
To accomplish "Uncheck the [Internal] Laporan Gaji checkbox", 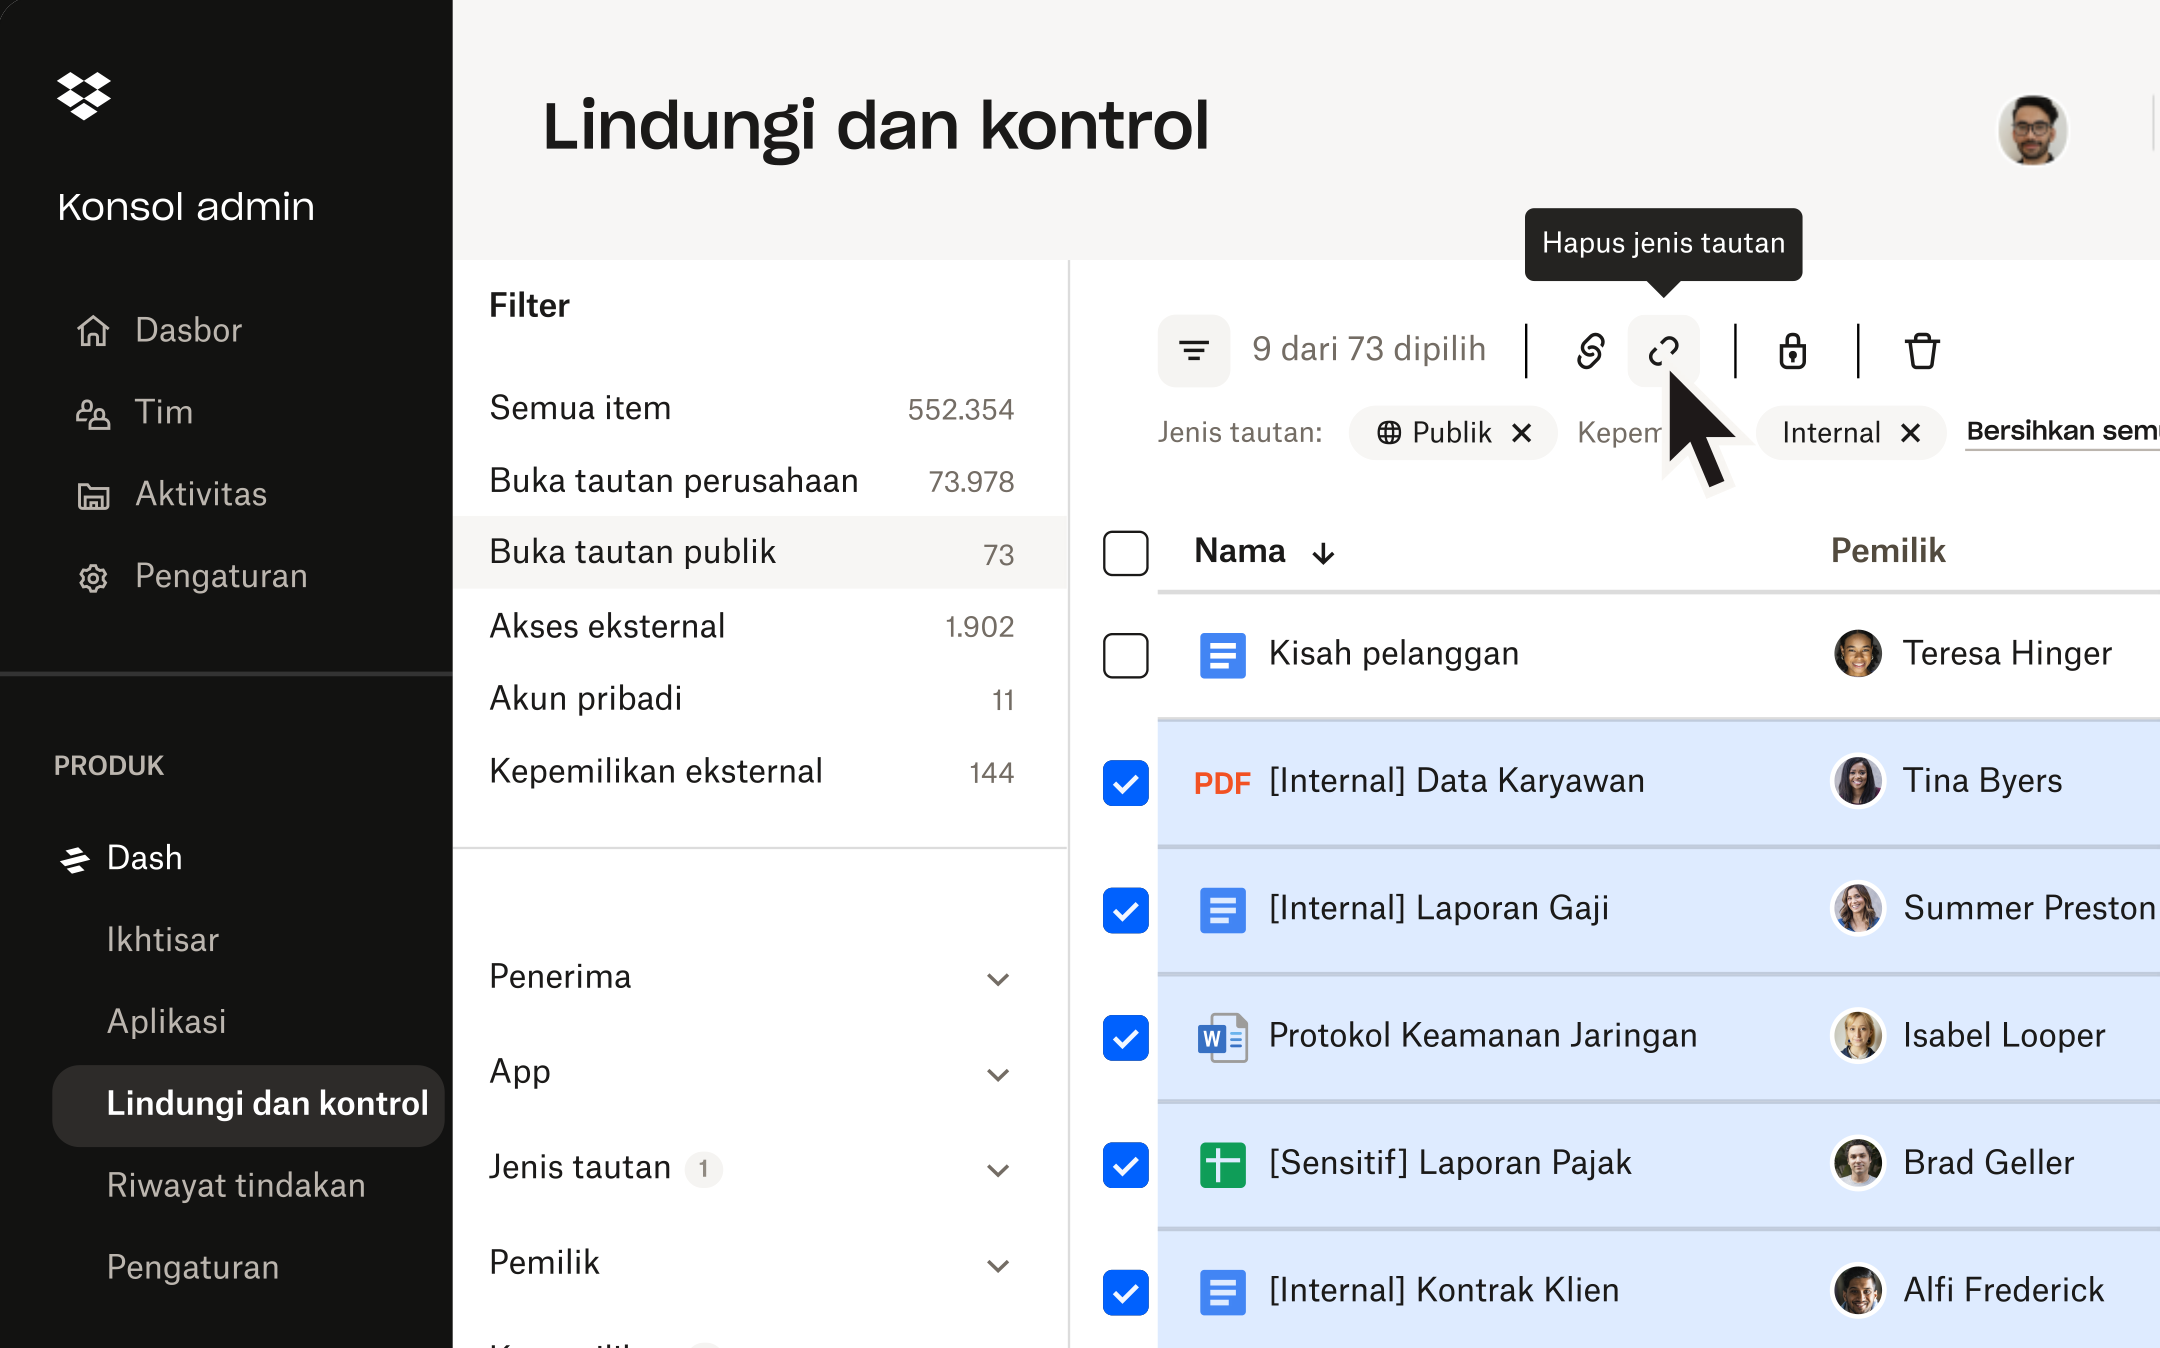I will tap(1125, 910).
